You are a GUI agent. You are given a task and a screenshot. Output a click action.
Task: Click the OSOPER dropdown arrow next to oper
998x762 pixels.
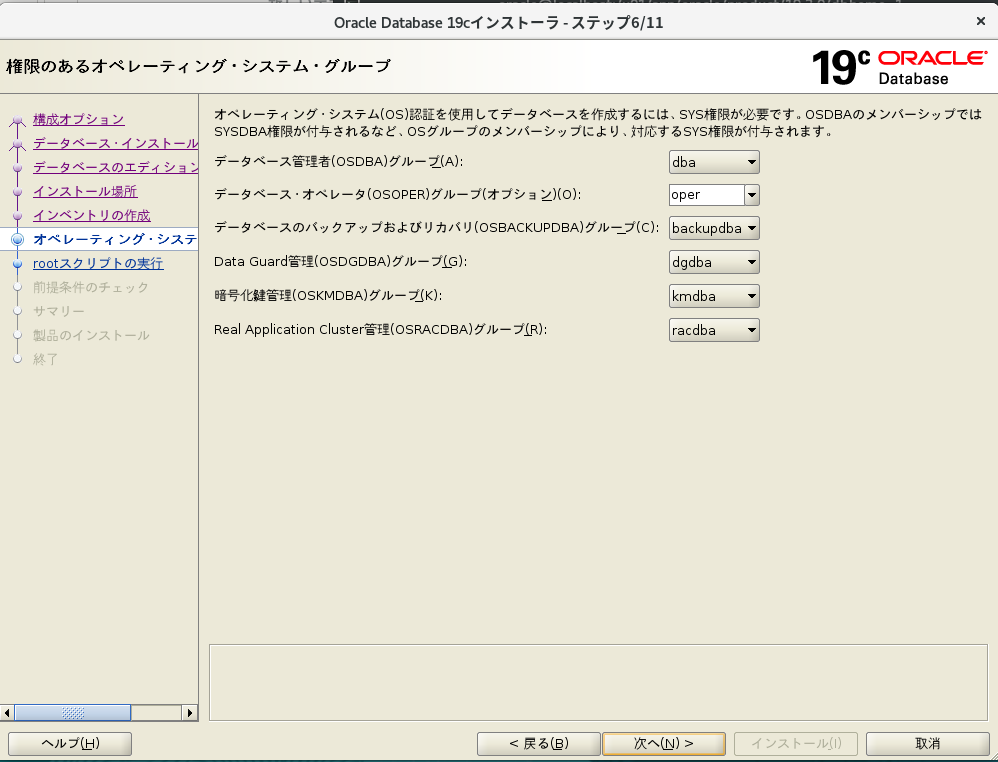pos(752,195)
